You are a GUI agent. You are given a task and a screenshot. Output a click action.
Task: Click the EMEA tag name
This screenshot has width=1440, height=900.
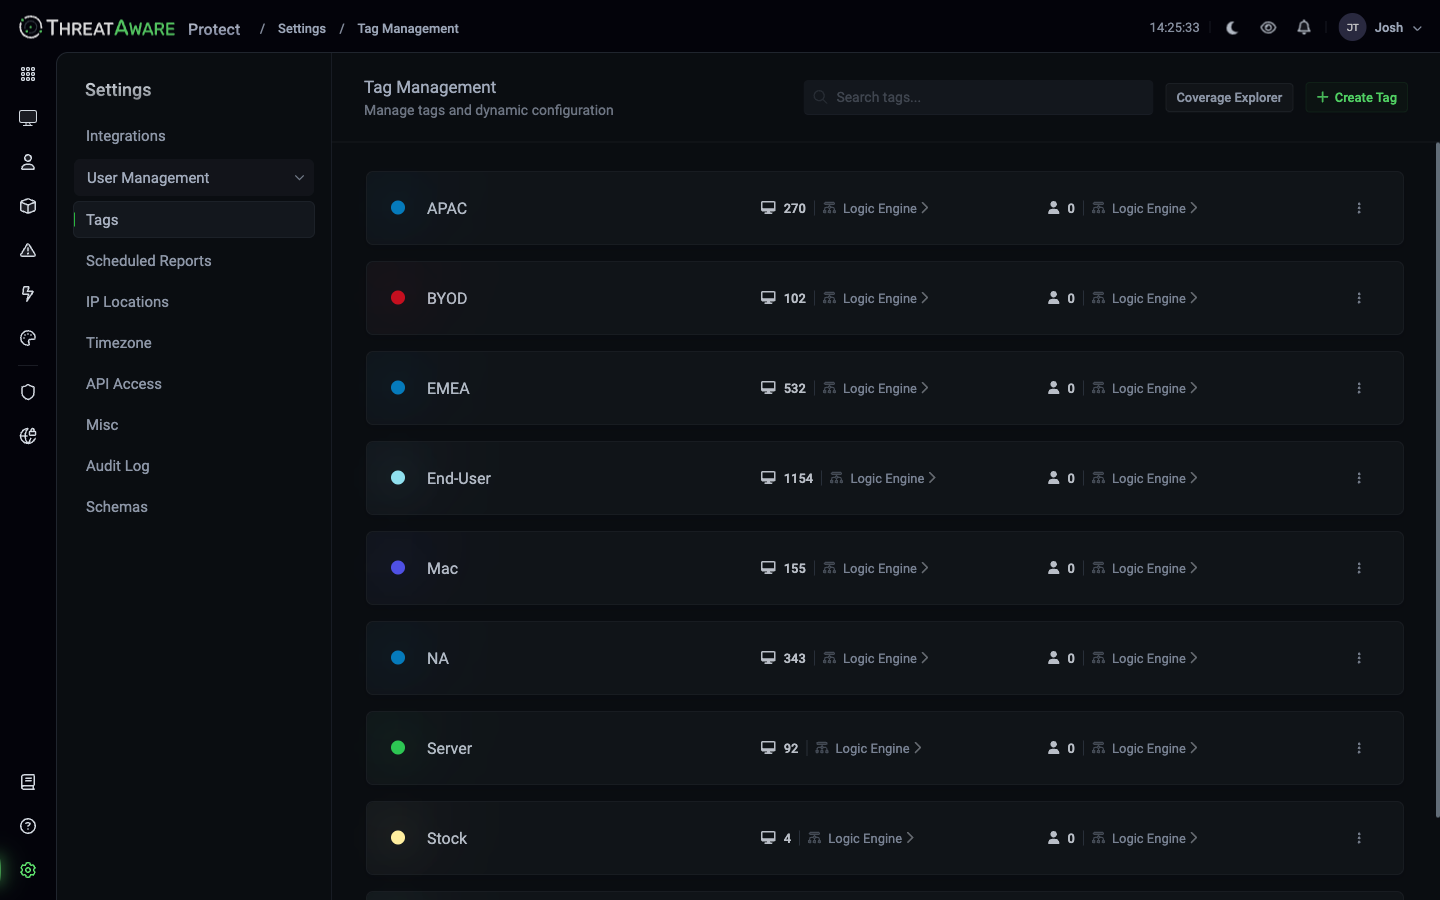[x=448, y=388]
